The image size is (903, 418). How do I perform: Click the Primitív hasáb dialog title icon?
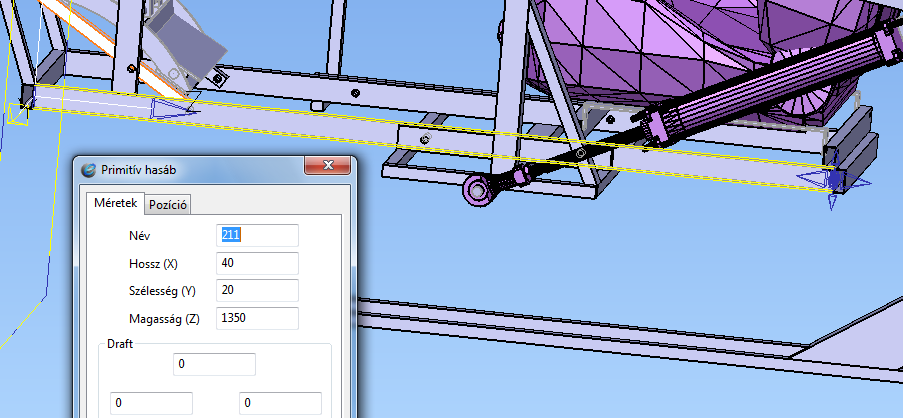90,171
